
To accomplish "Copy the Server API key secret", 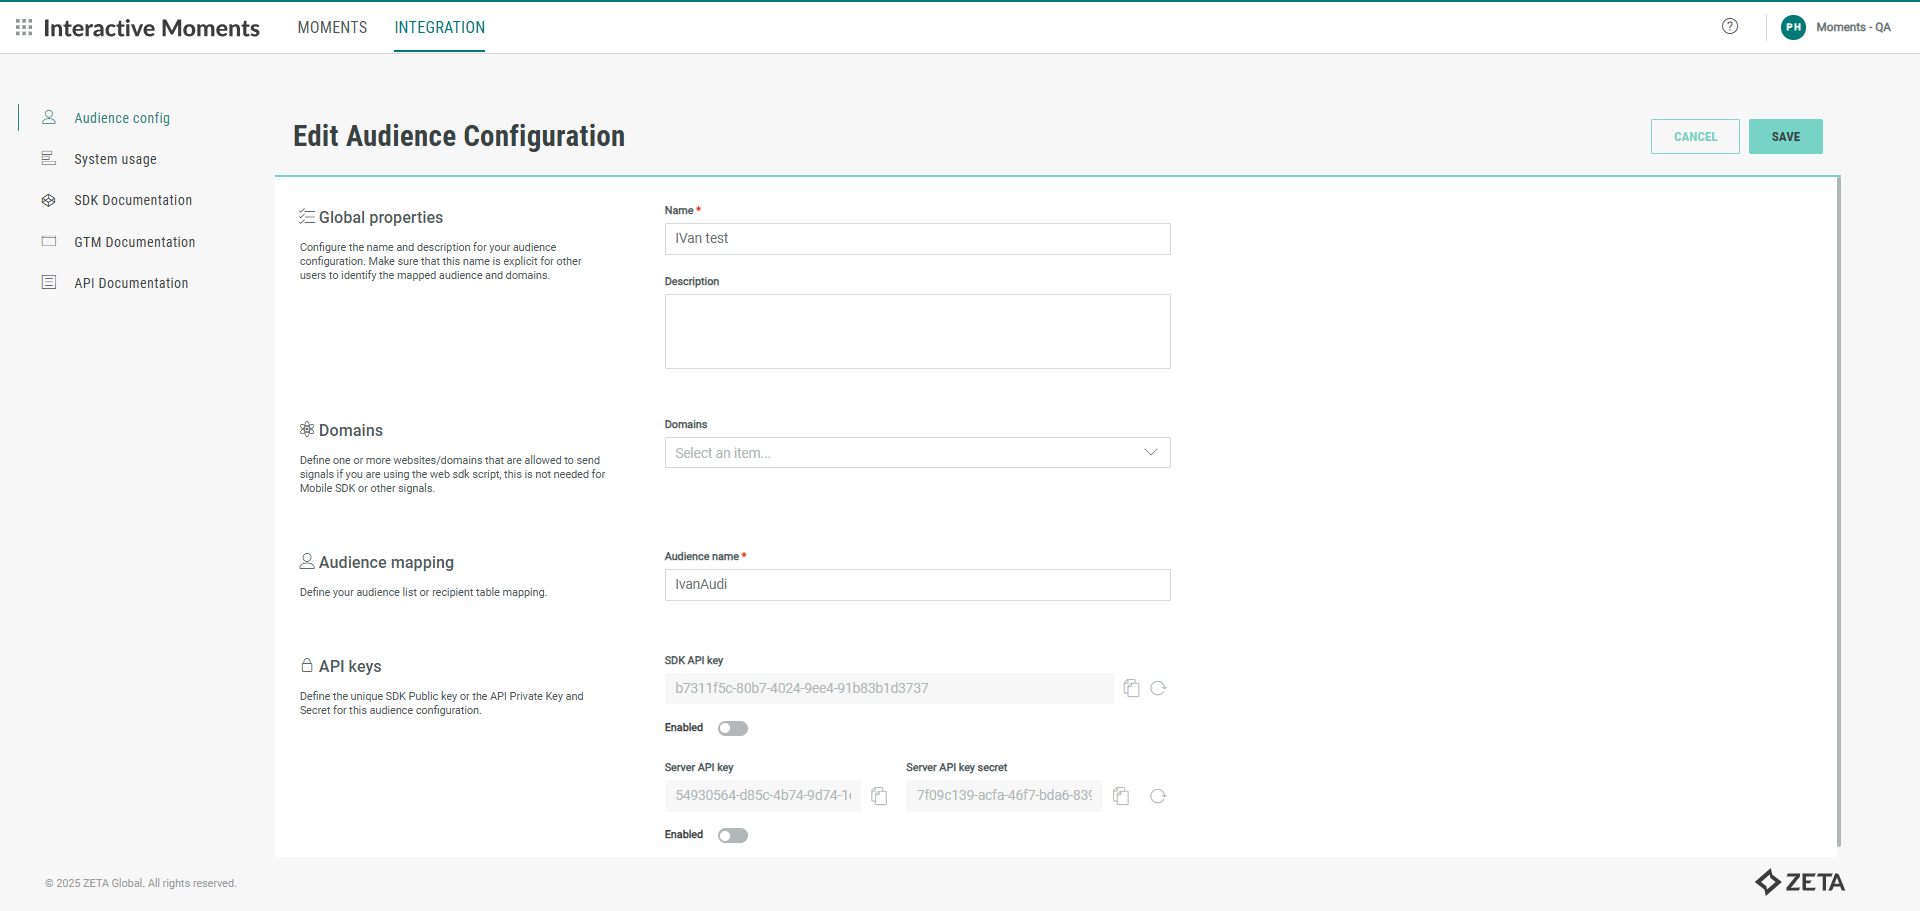I will click(x=1121, y=796).
